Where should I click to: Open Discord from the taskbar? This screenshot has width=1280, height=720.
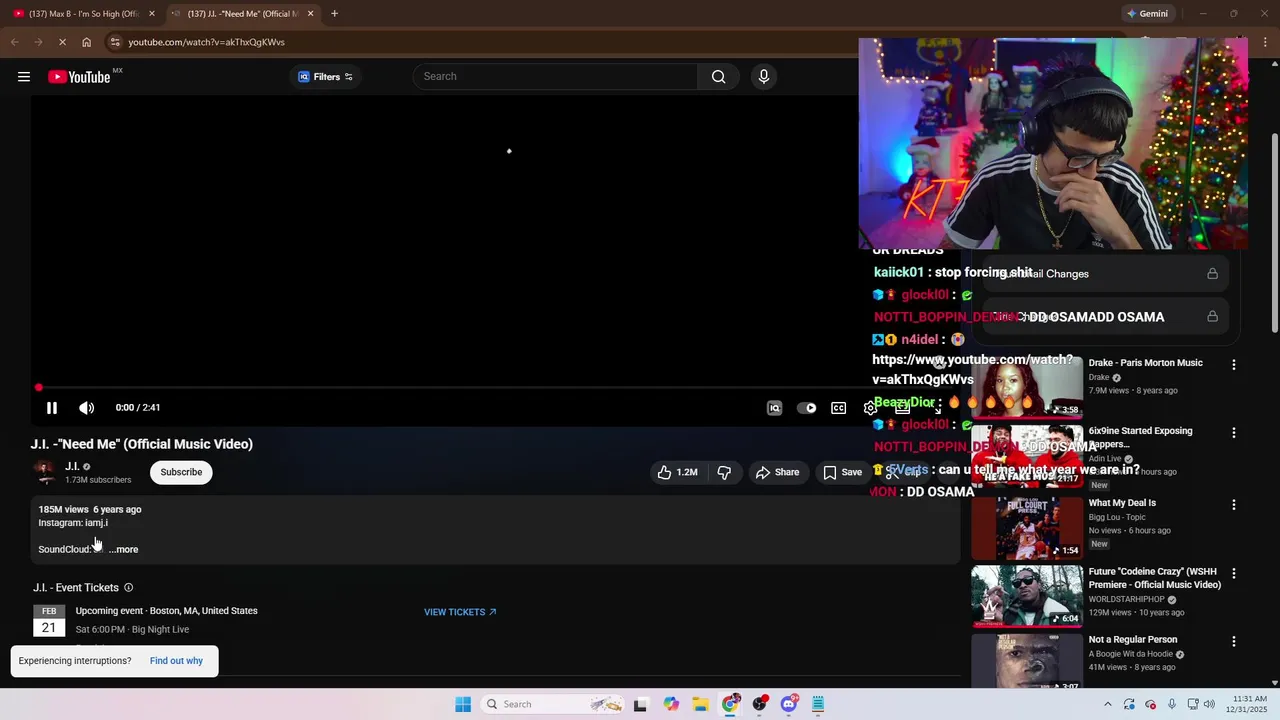click(789, 704)
